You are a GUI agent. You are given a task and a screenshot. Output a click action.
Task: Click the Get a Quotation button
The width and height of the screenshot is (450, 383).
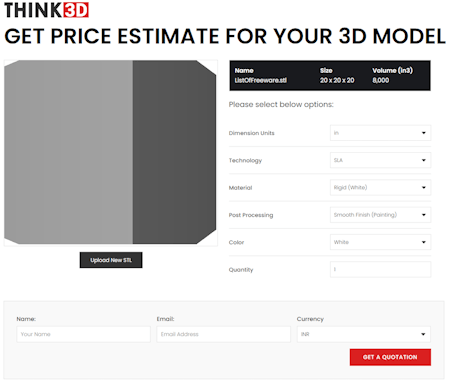click(390, 357)
